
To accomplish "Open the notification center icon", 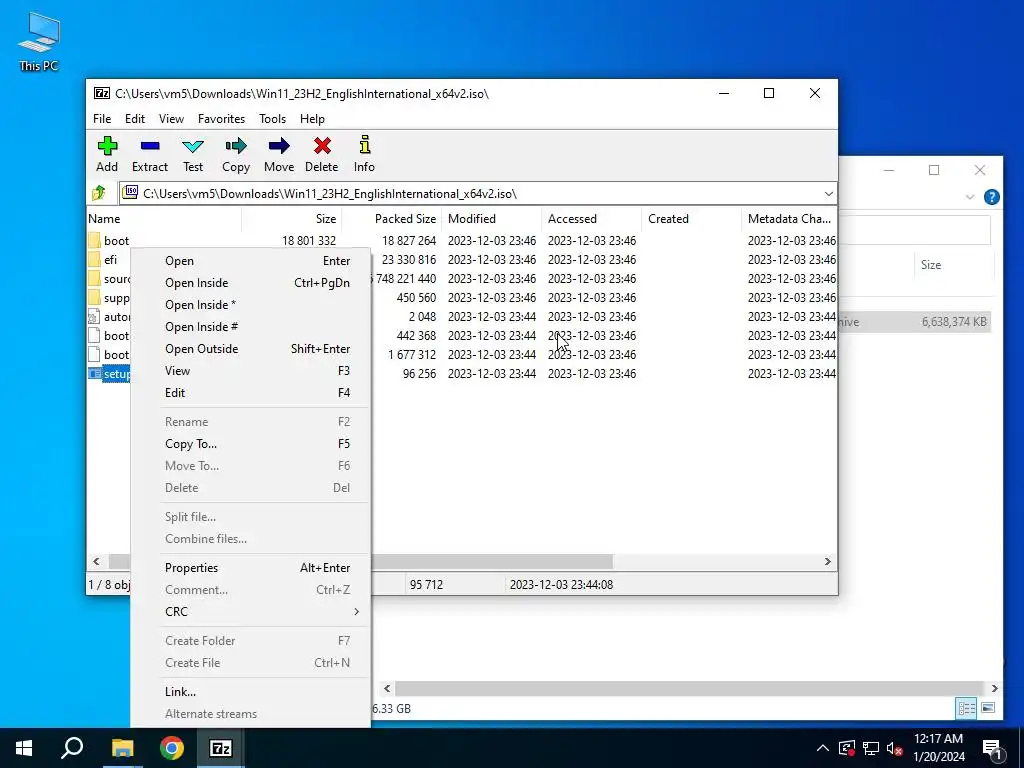I will 993,750.
